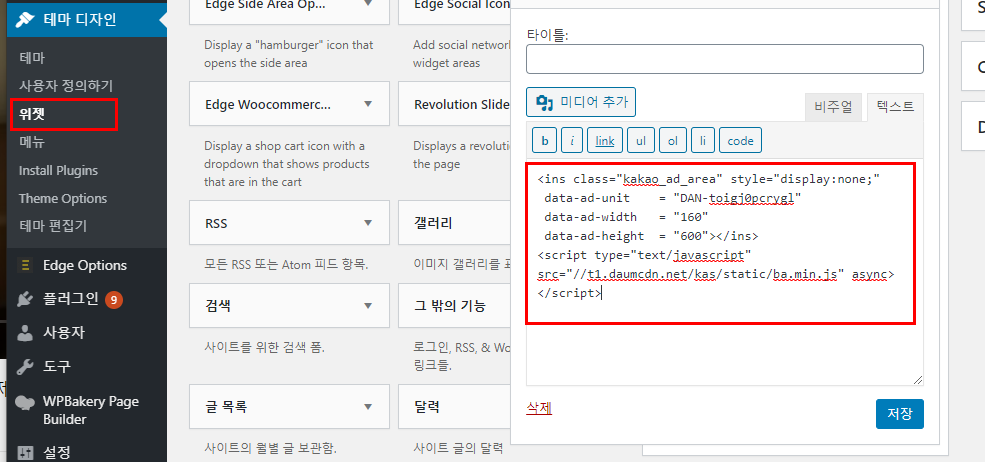Click the 도구 menu label
The height and width of the screenshot is (462, 985).
(x=57, y=366)
